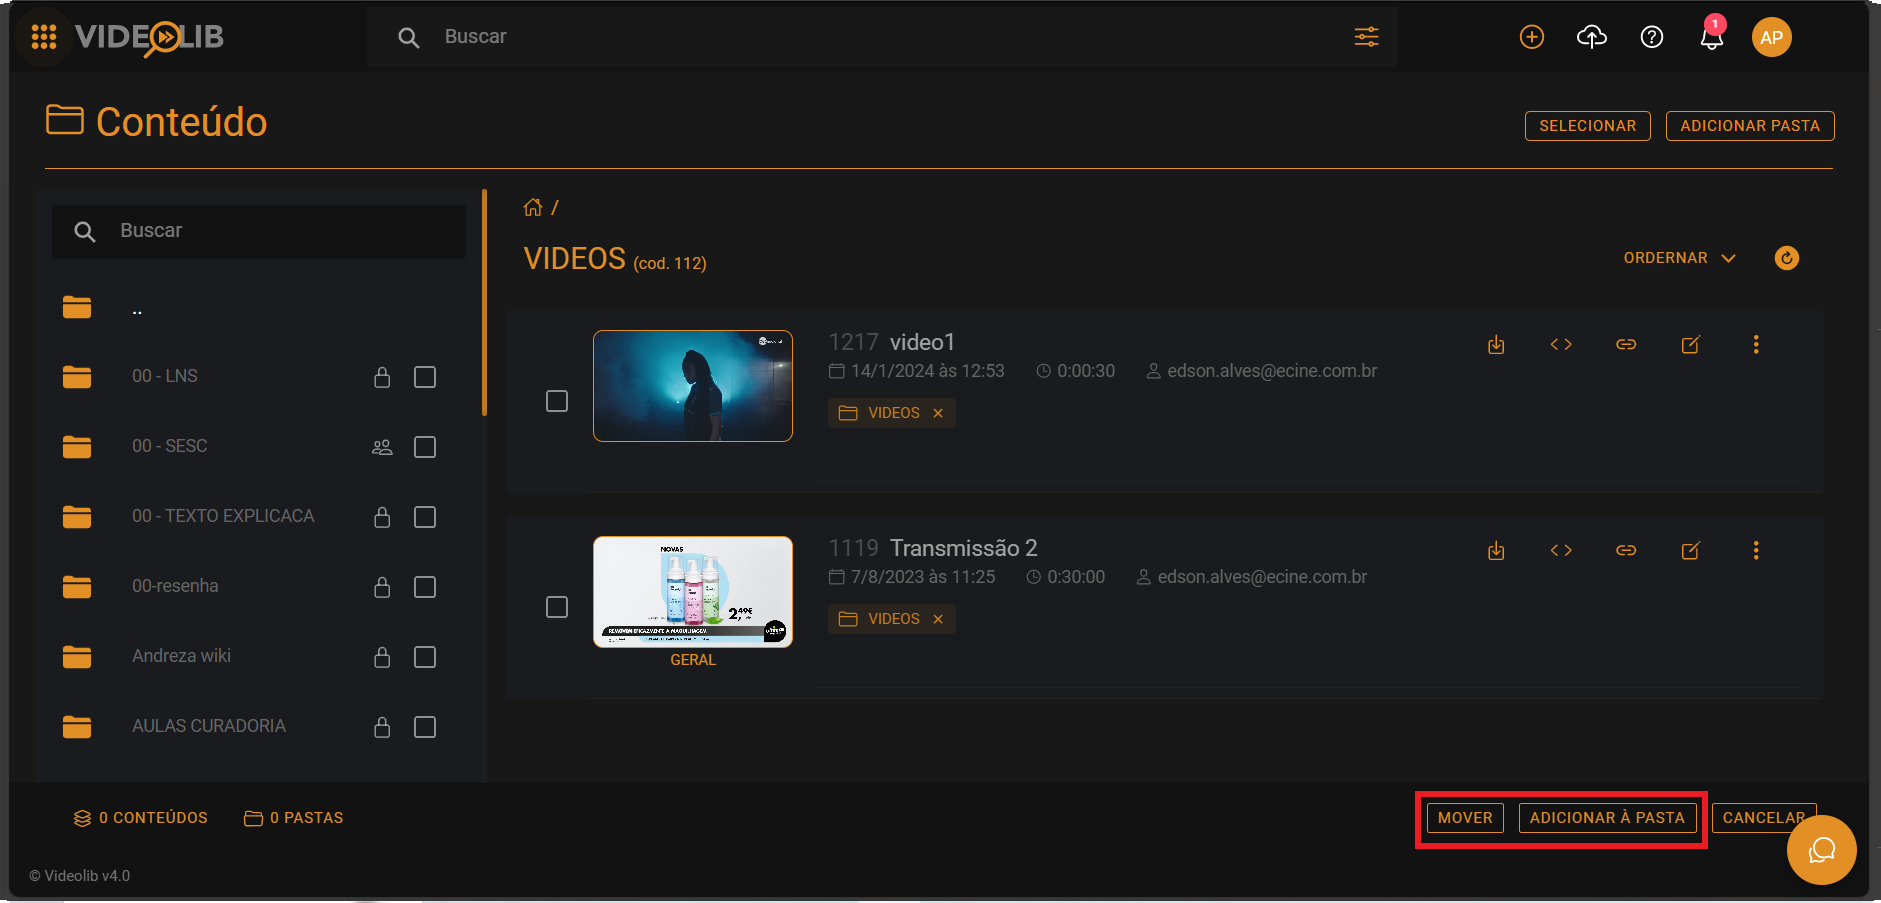Open the support chat bubble

coord(1822,850)
